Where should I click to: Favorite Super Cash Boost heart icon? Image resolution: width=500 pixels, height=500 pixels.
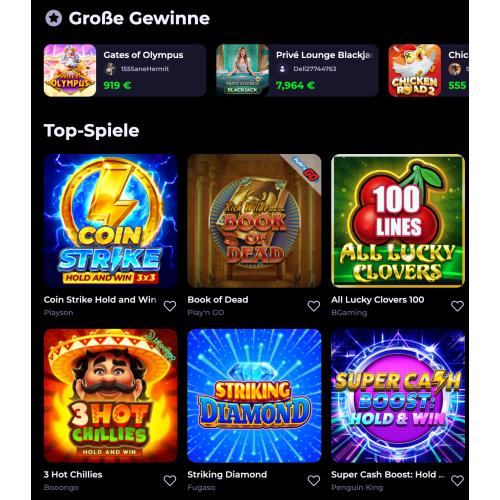457,480
